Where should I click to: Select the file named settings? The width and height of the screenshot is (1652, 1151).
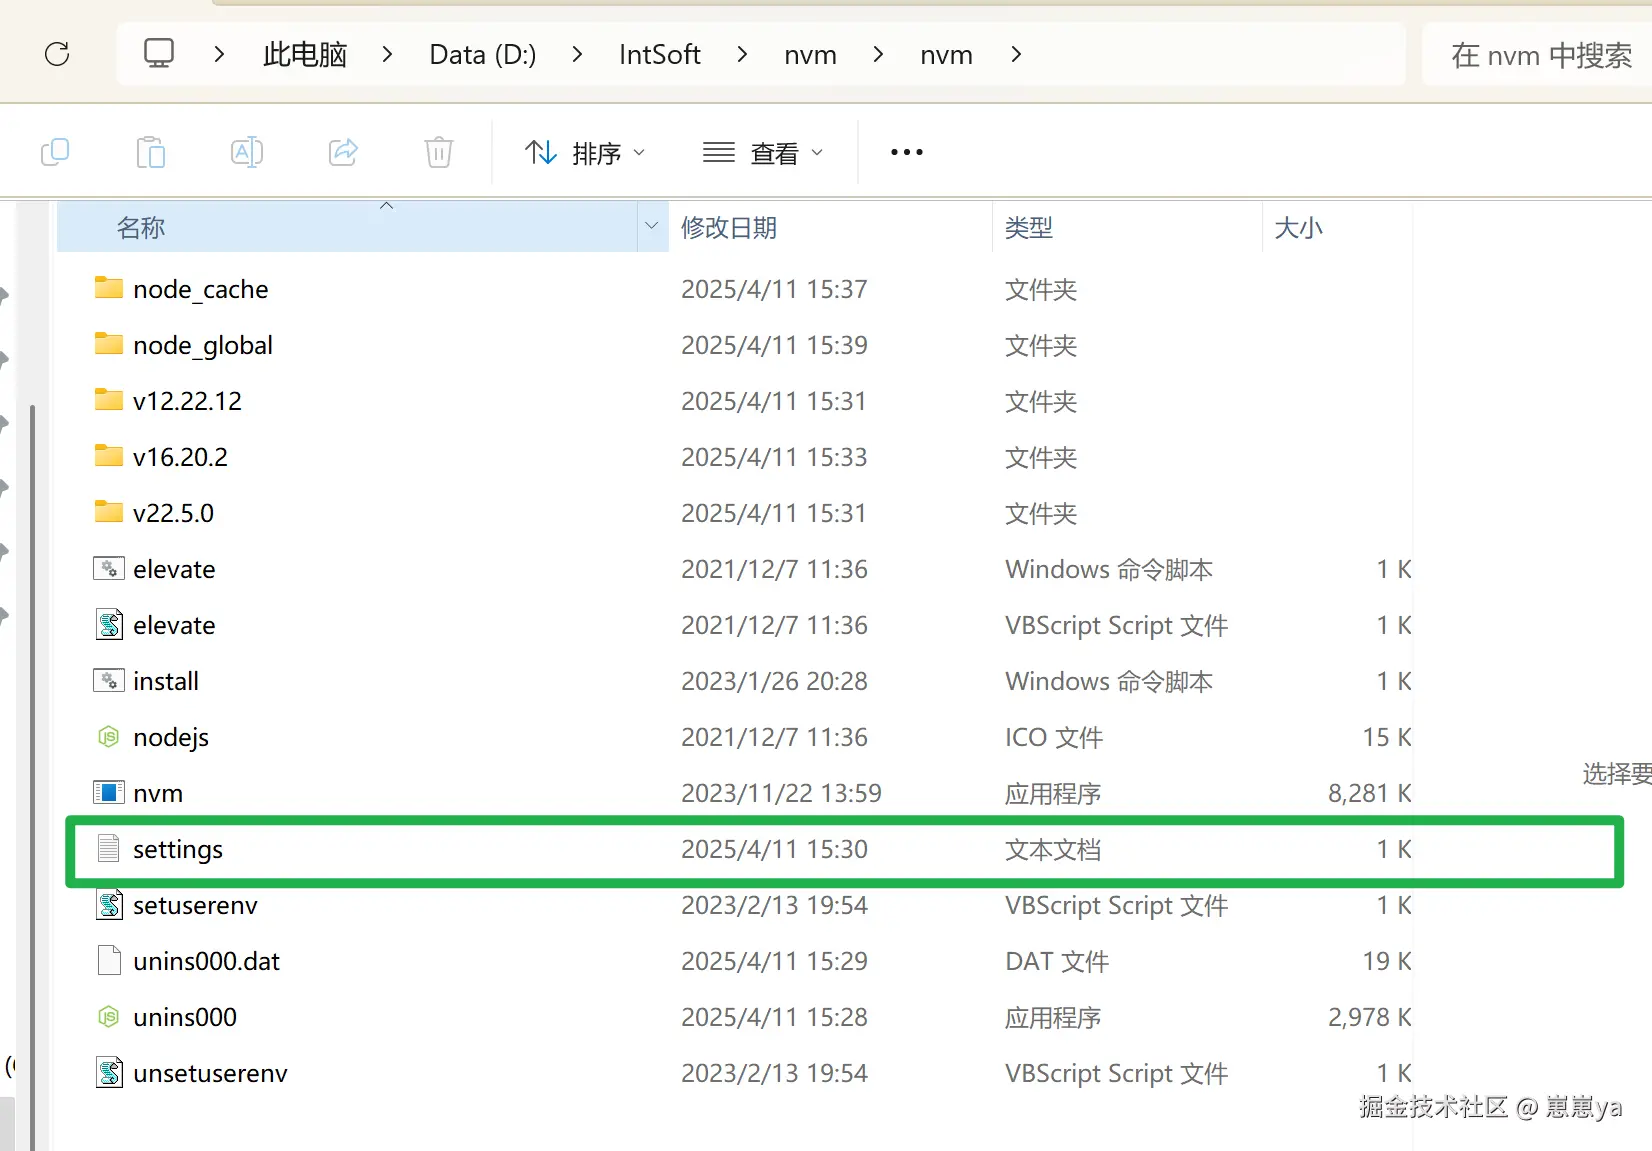[x=178, y=849]
